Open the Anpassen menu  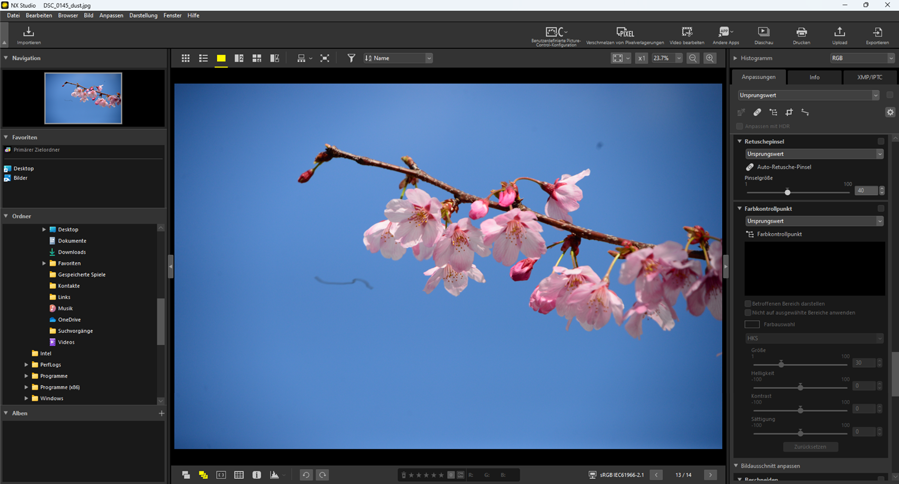click(x=111, y=16)
